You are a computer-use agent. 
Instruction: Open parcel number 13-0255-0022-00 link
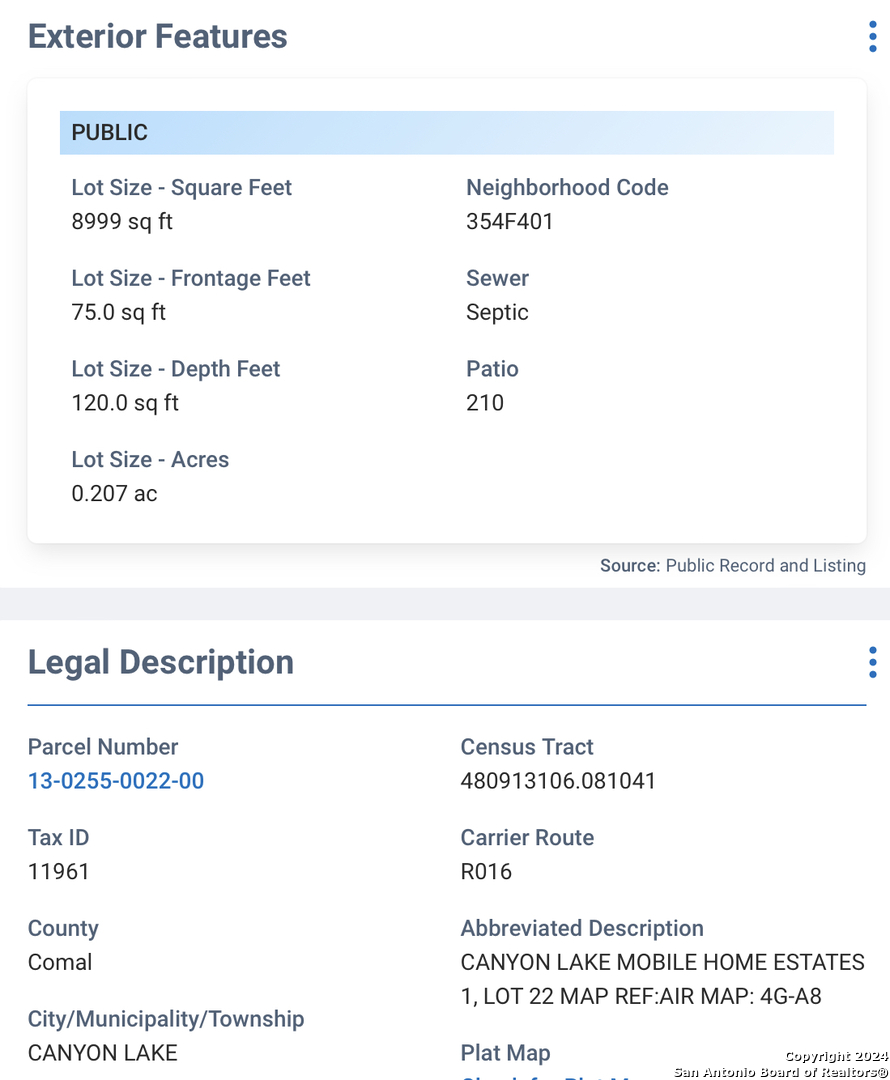116,781
